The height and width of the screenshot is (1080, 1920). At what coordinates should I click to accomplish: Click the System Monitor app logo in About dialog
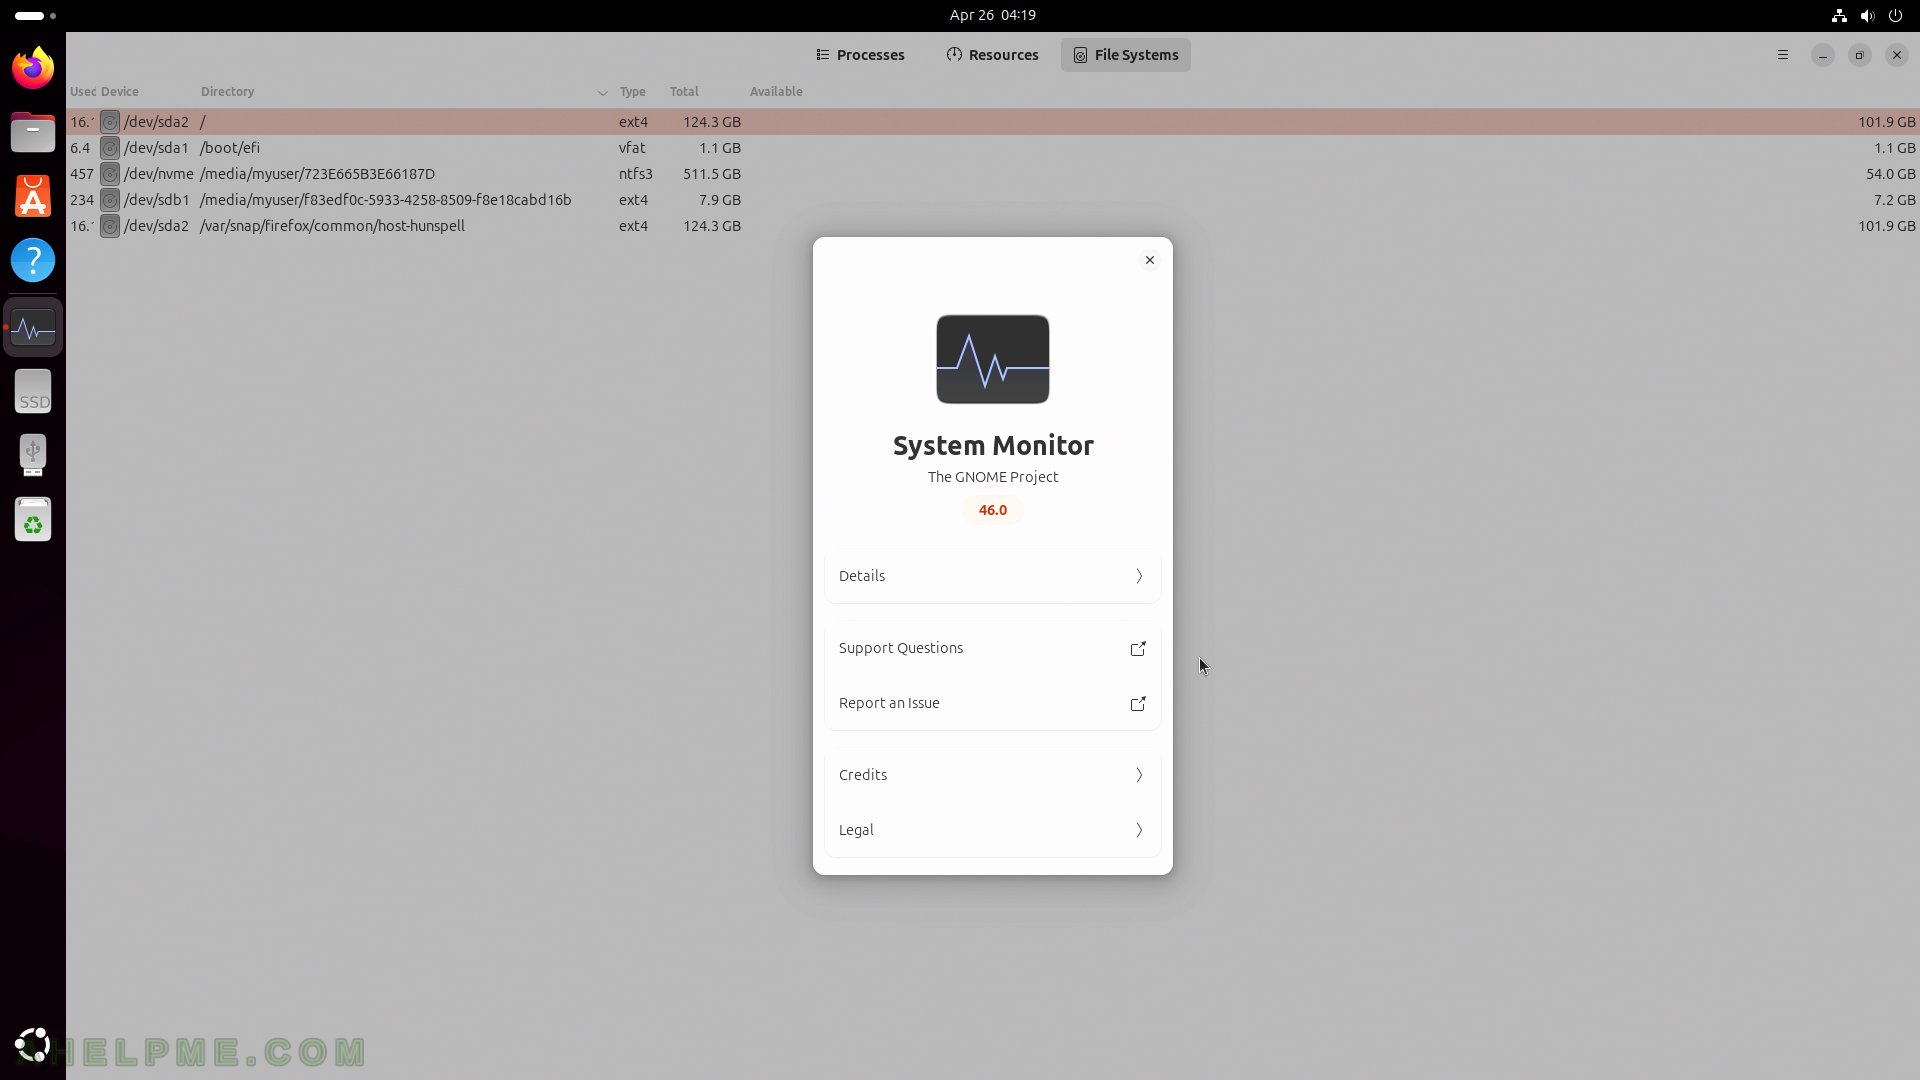pos(993,359)
